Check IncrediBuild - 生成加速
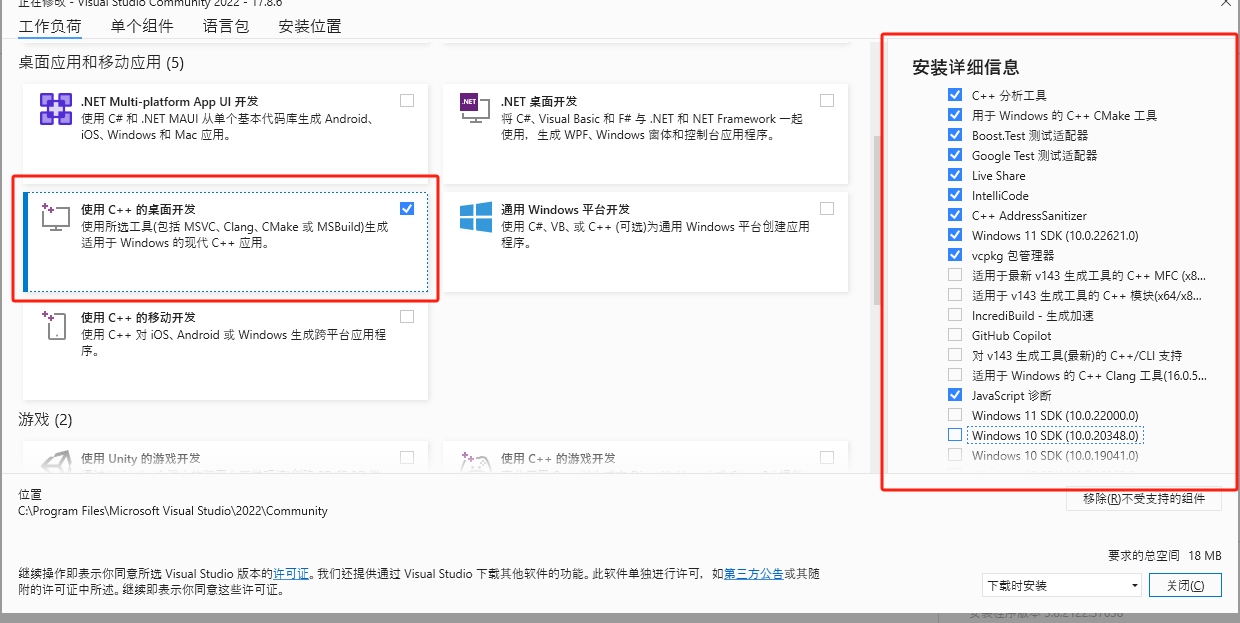The image size is (1240, 623). (x=954, y=315)
